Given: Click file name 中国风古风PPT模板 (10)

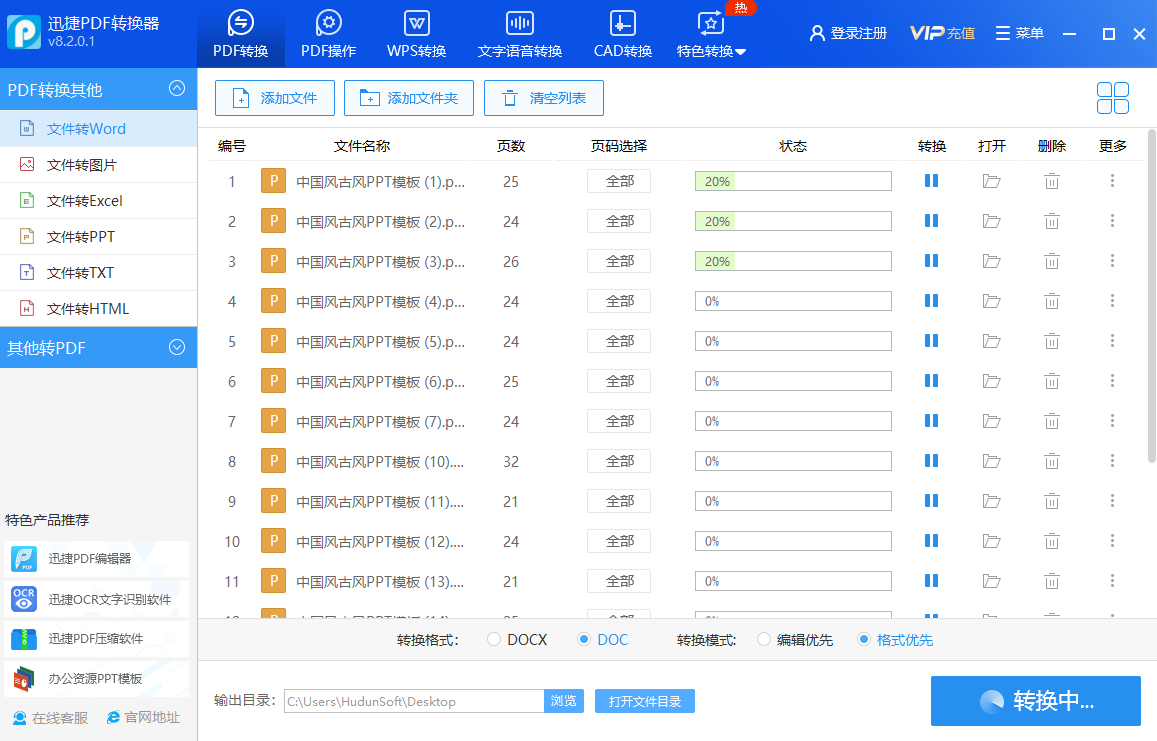Looking at the screenshot, I should tap(380, 461).
